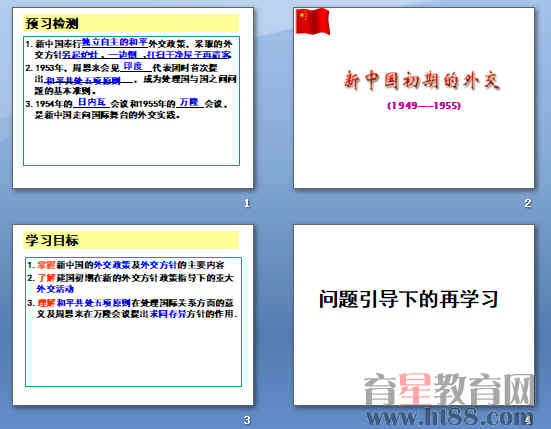Viewport: 551px width, 429px height.
Task: Click the blue 外交活动 text in slide 3
Action: [55, 289]
